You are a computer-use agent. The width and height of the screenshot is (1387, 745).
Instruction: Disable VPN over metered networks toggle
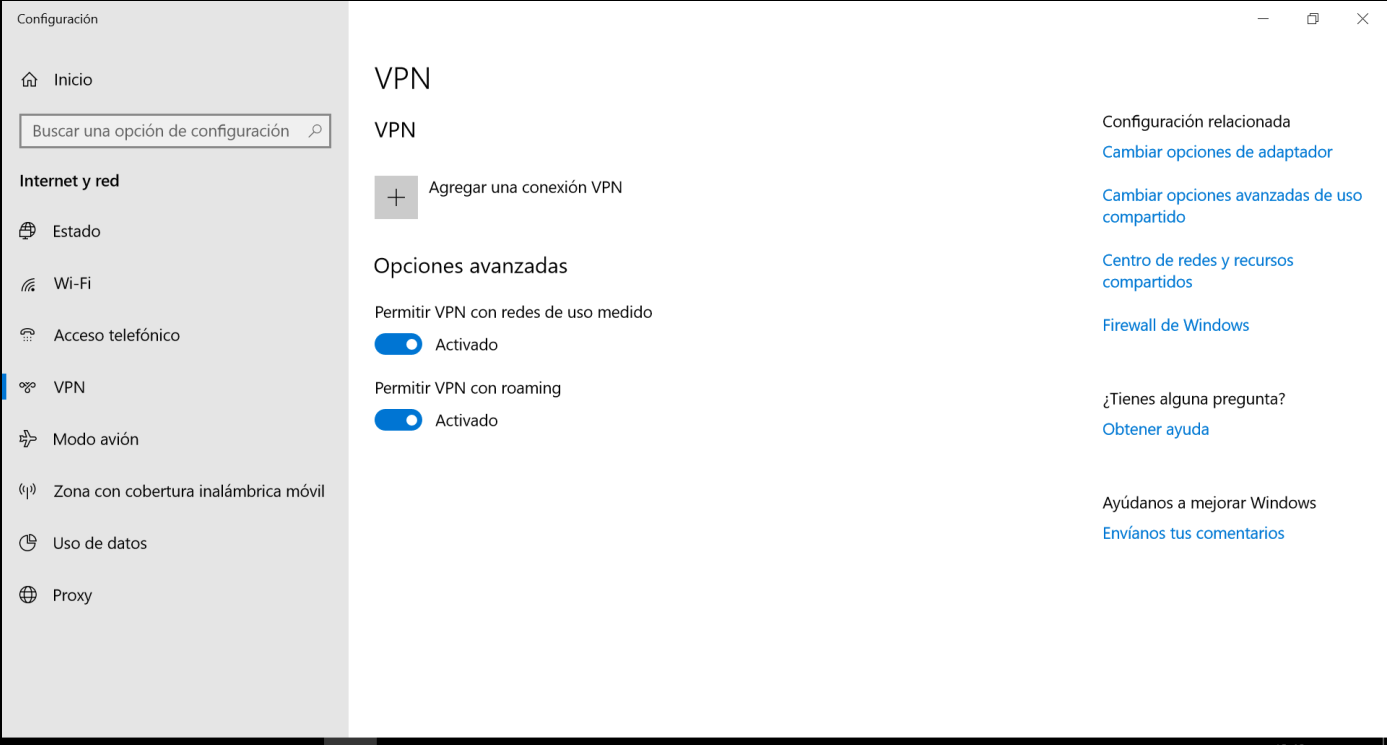(398, 344)
